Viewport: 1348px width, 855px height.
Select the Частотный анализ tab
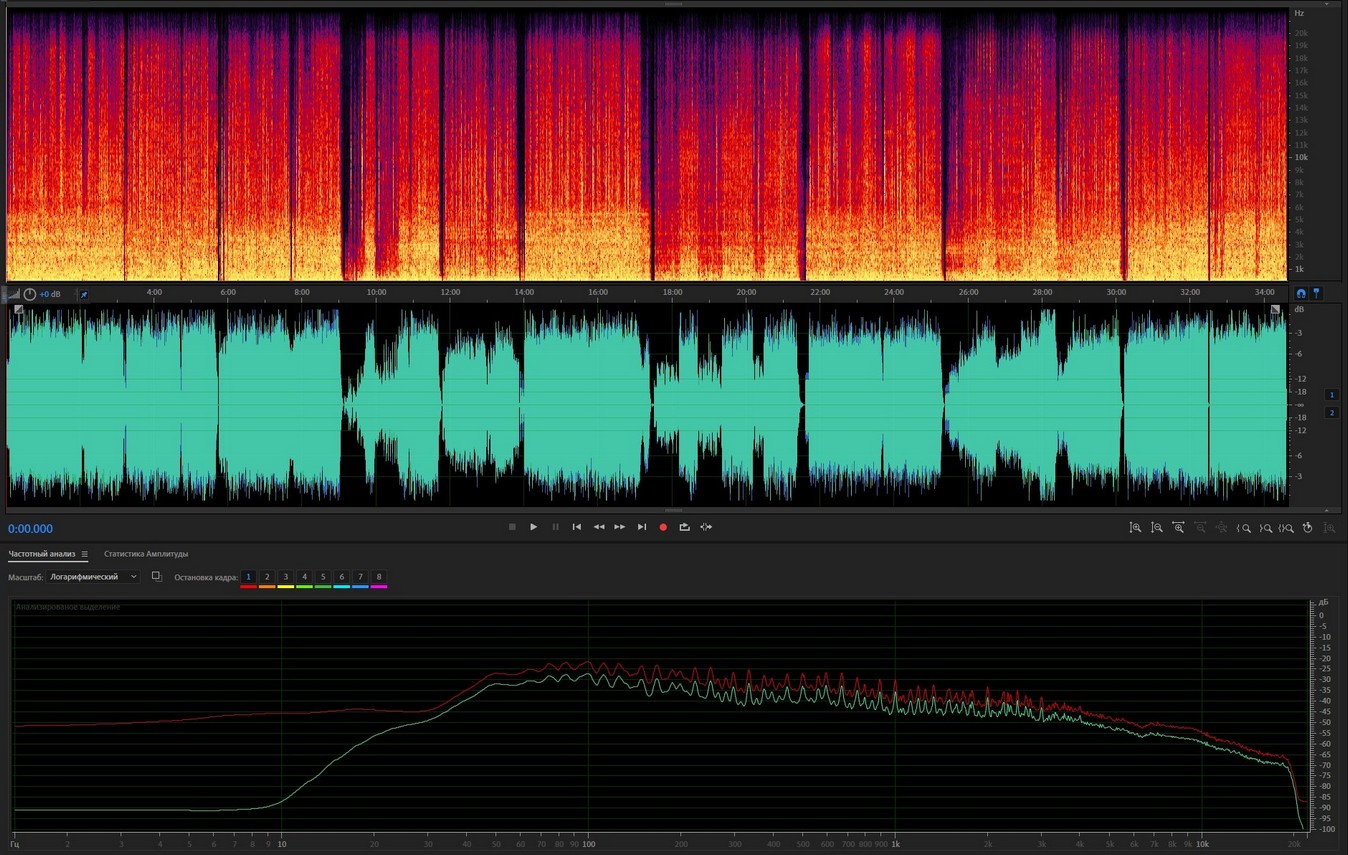click(41, 554)
